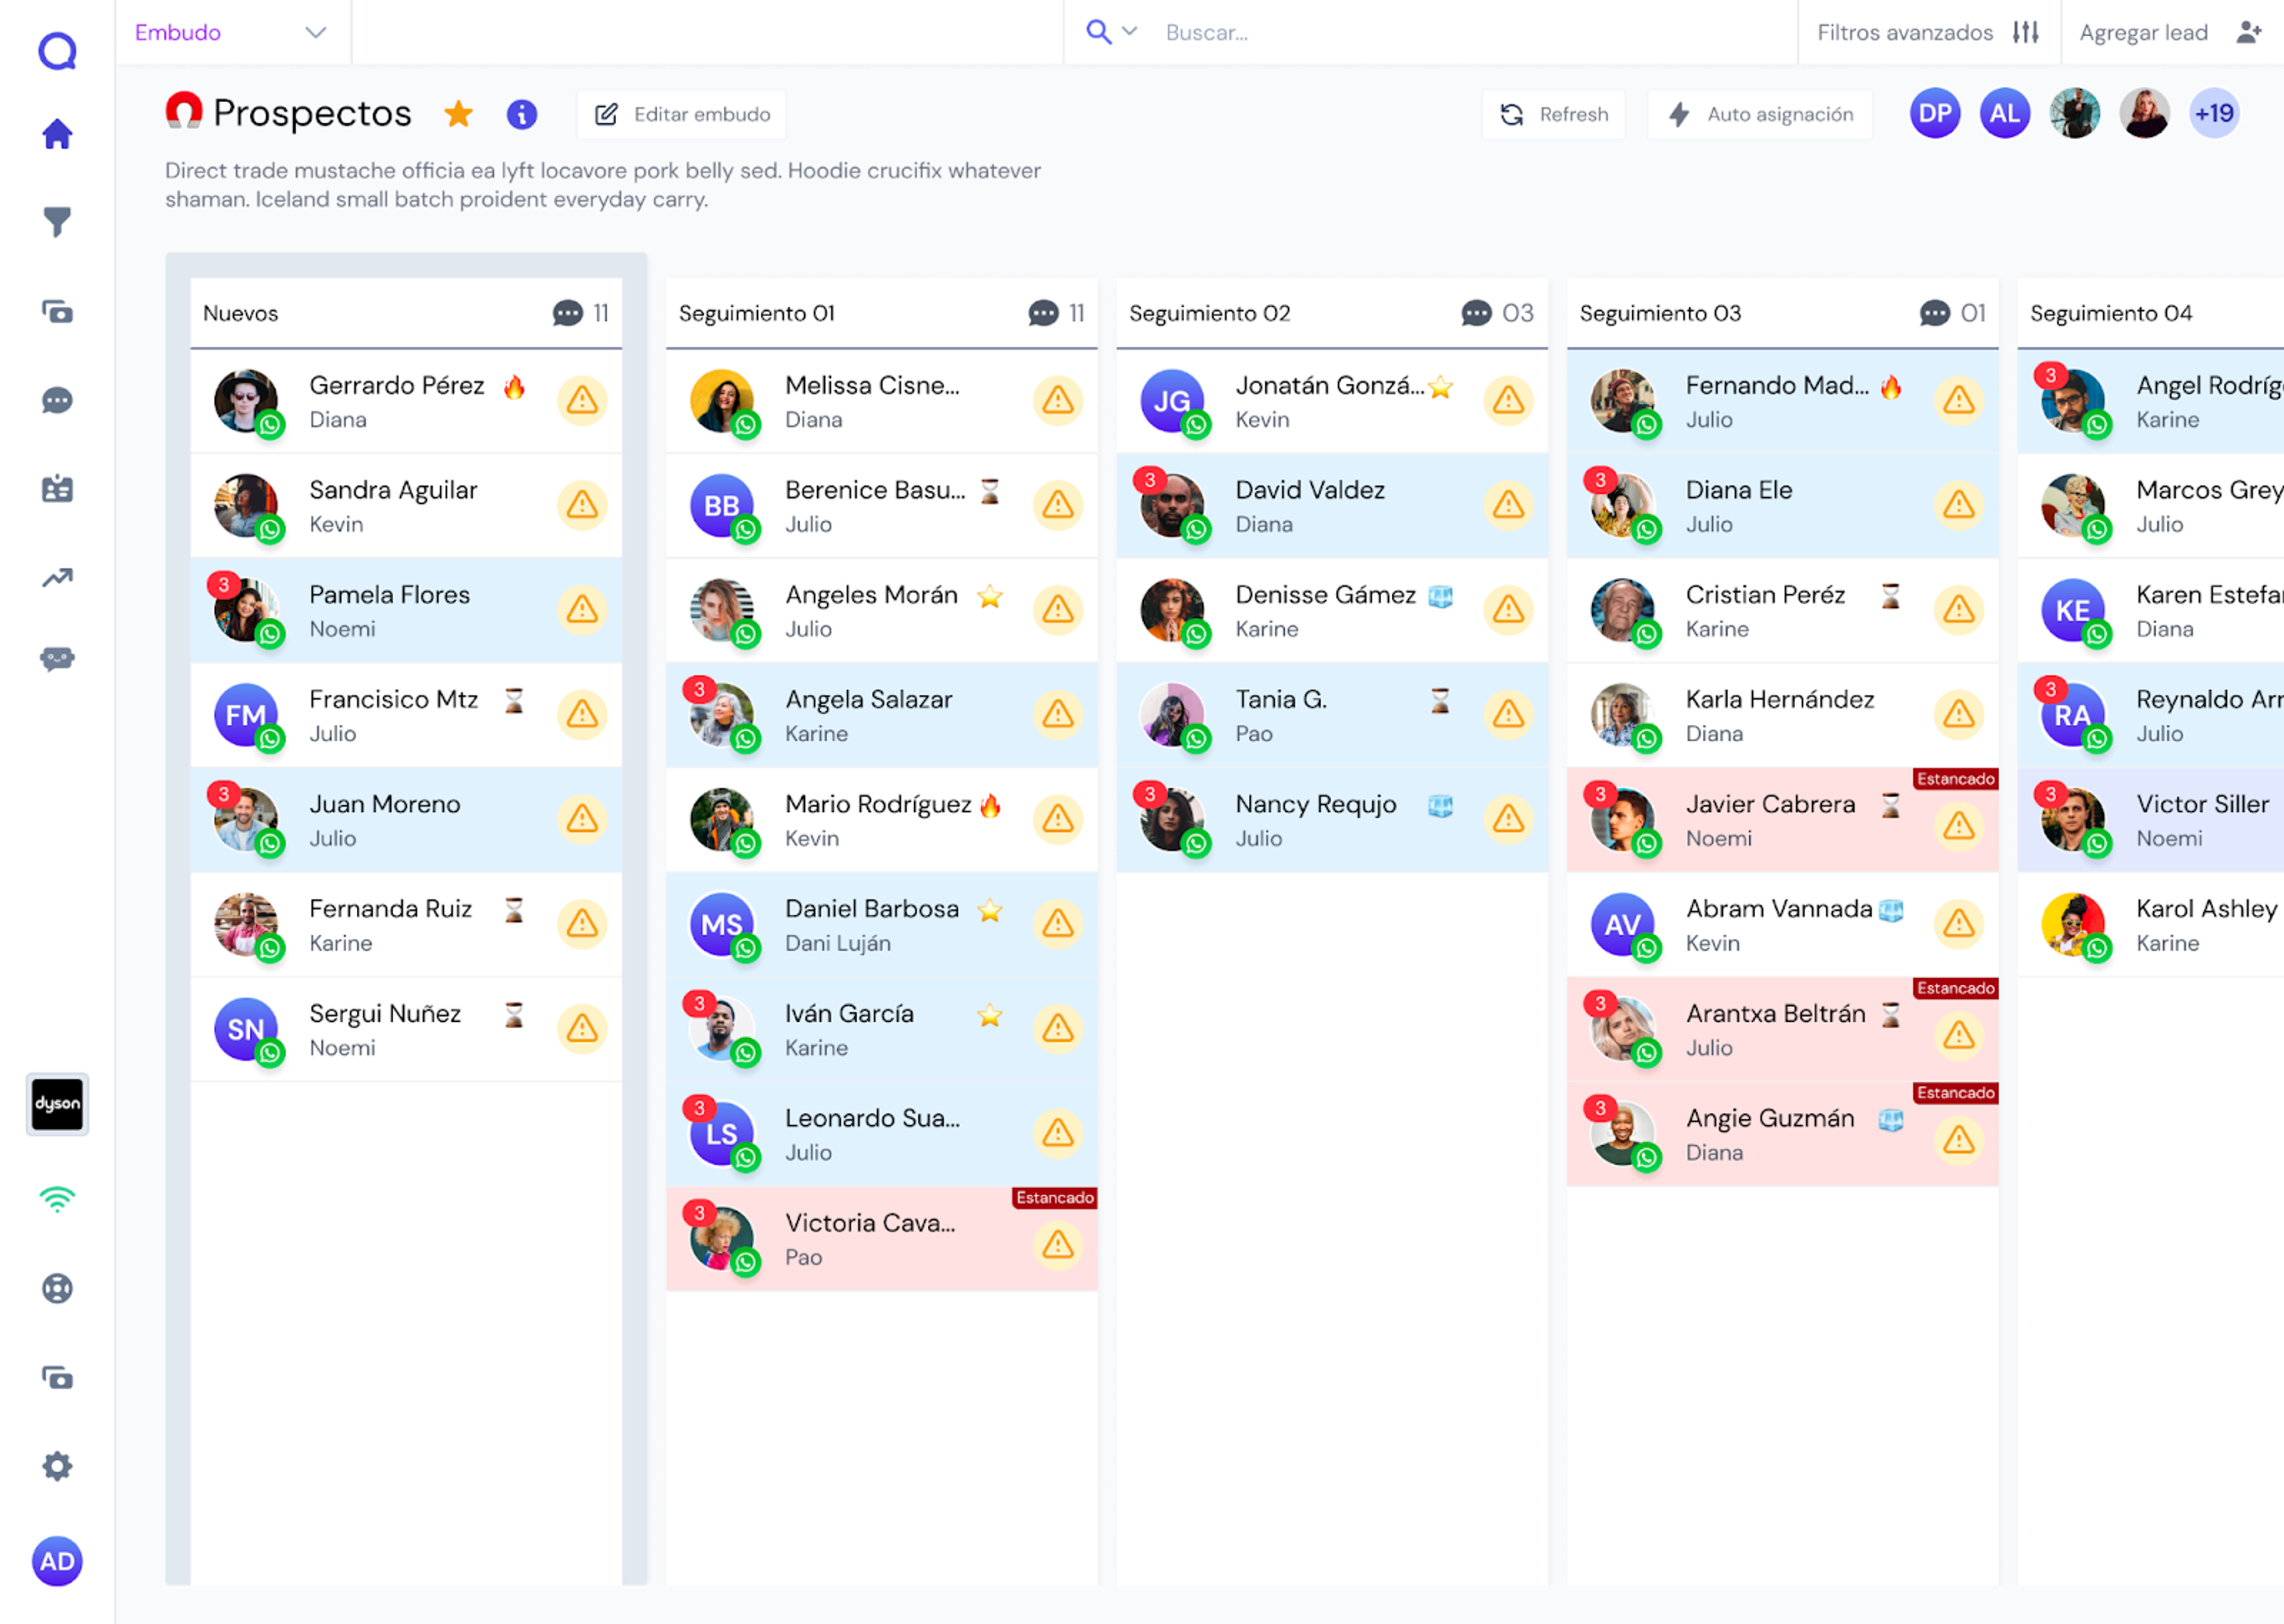The height and width of the screenshot is (1624, 2284).
Task: Click the blue info icon beside Prospectos
Action: coord(522,114)
